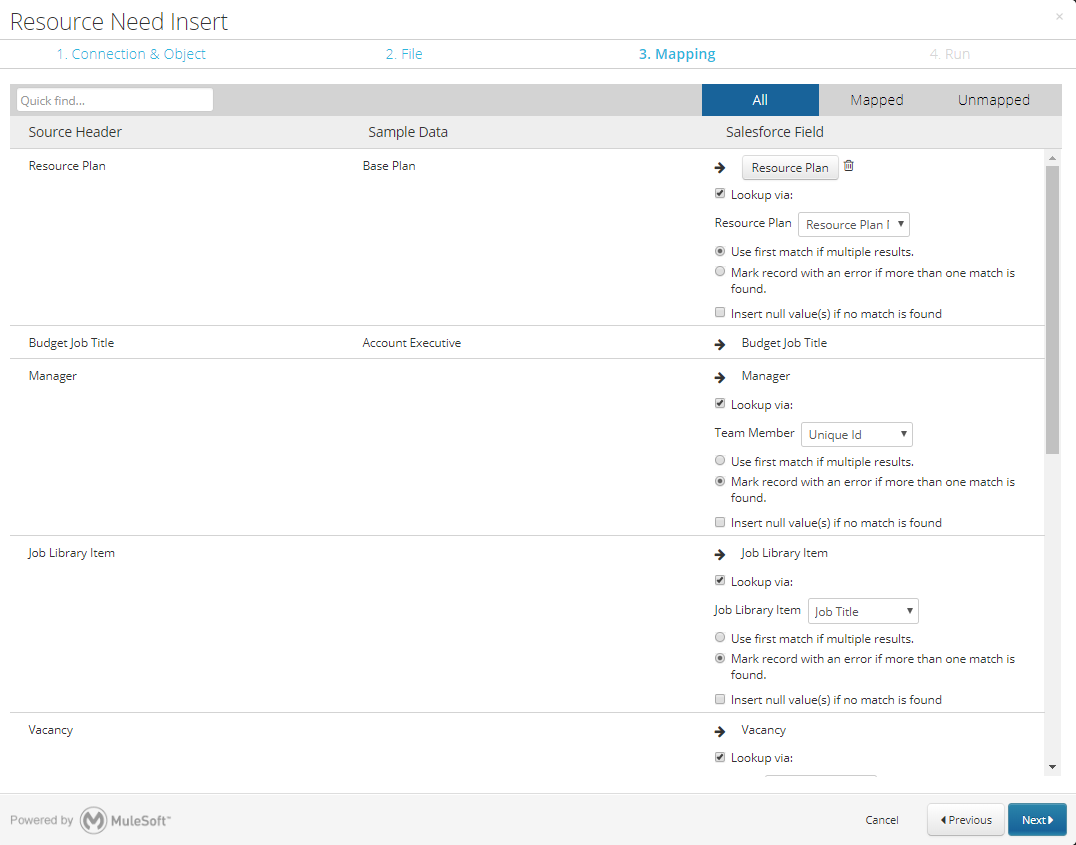1076x845 pixels.
Task: Show only Mapped fields
Action: point(876,100)
